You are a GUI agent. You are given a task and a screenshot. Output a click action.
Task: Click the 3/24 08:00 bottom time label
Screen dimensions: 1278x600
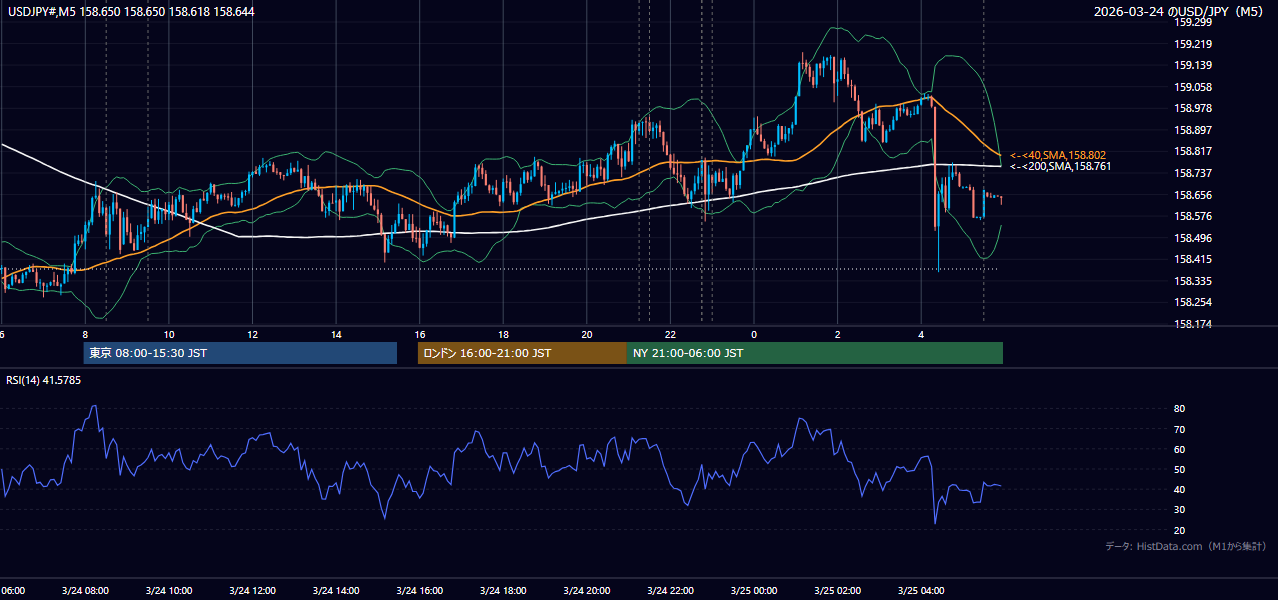point(85,590)
